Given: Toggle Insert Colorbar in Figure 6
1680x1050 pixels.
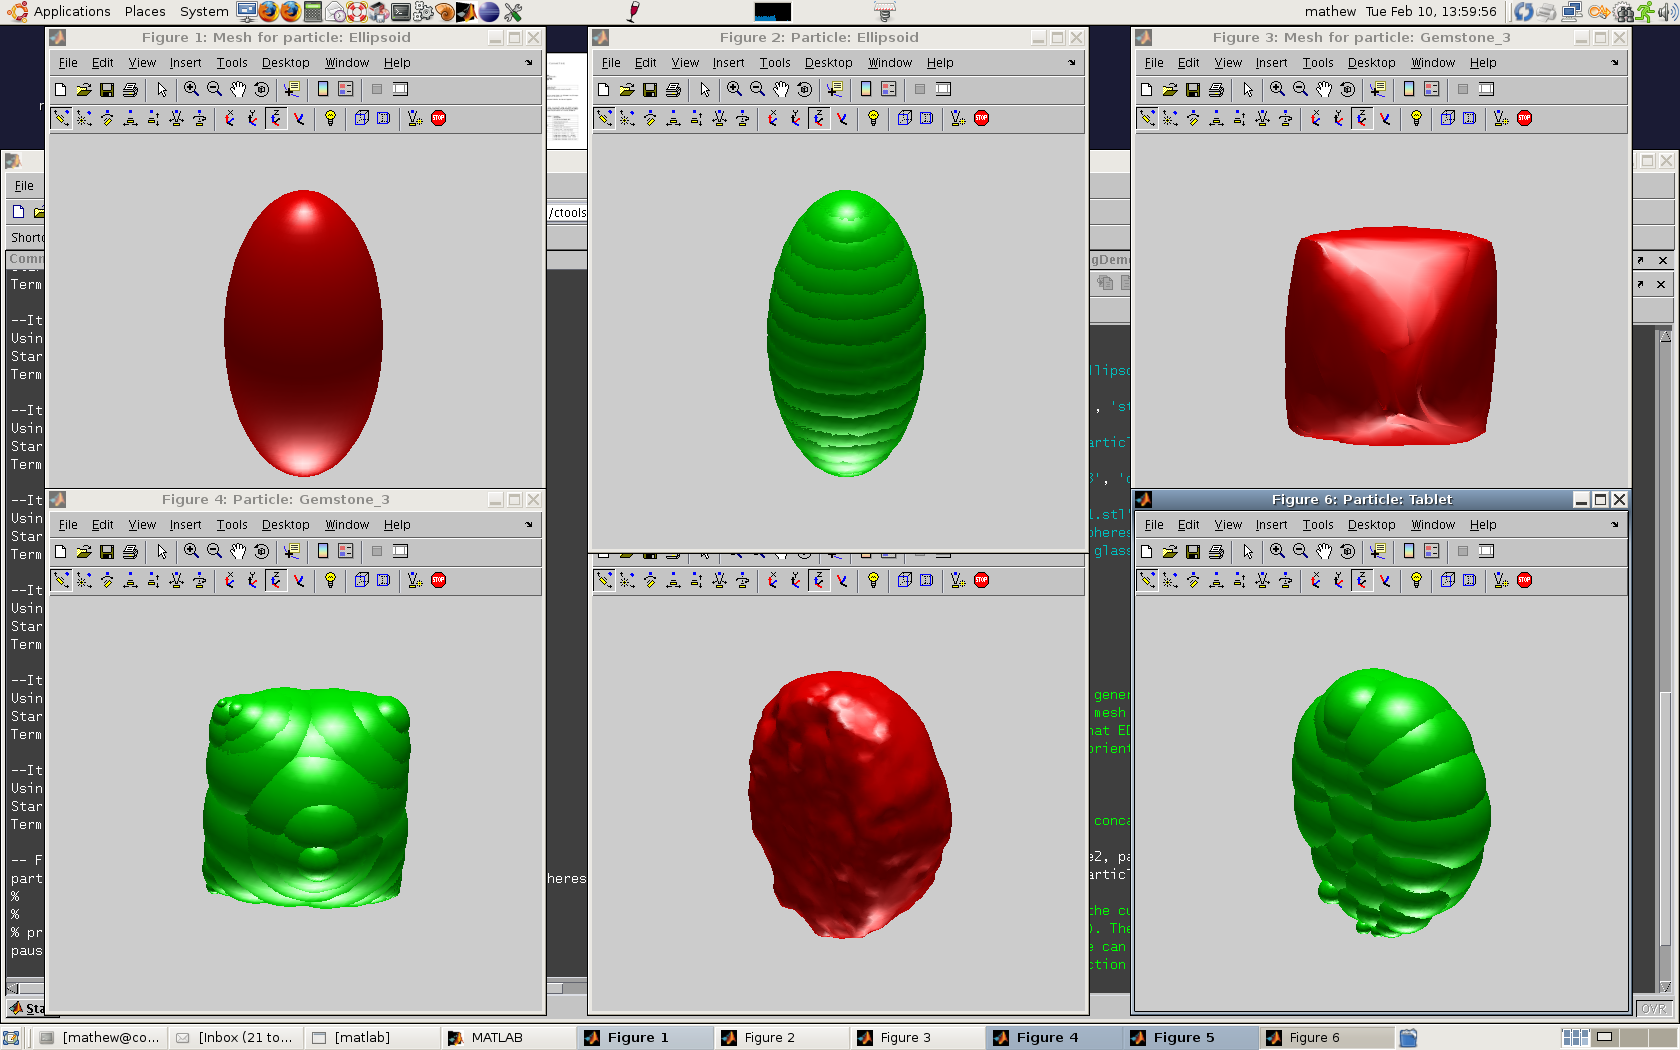Looking at the screenshot, I should tap(1409, 551).
